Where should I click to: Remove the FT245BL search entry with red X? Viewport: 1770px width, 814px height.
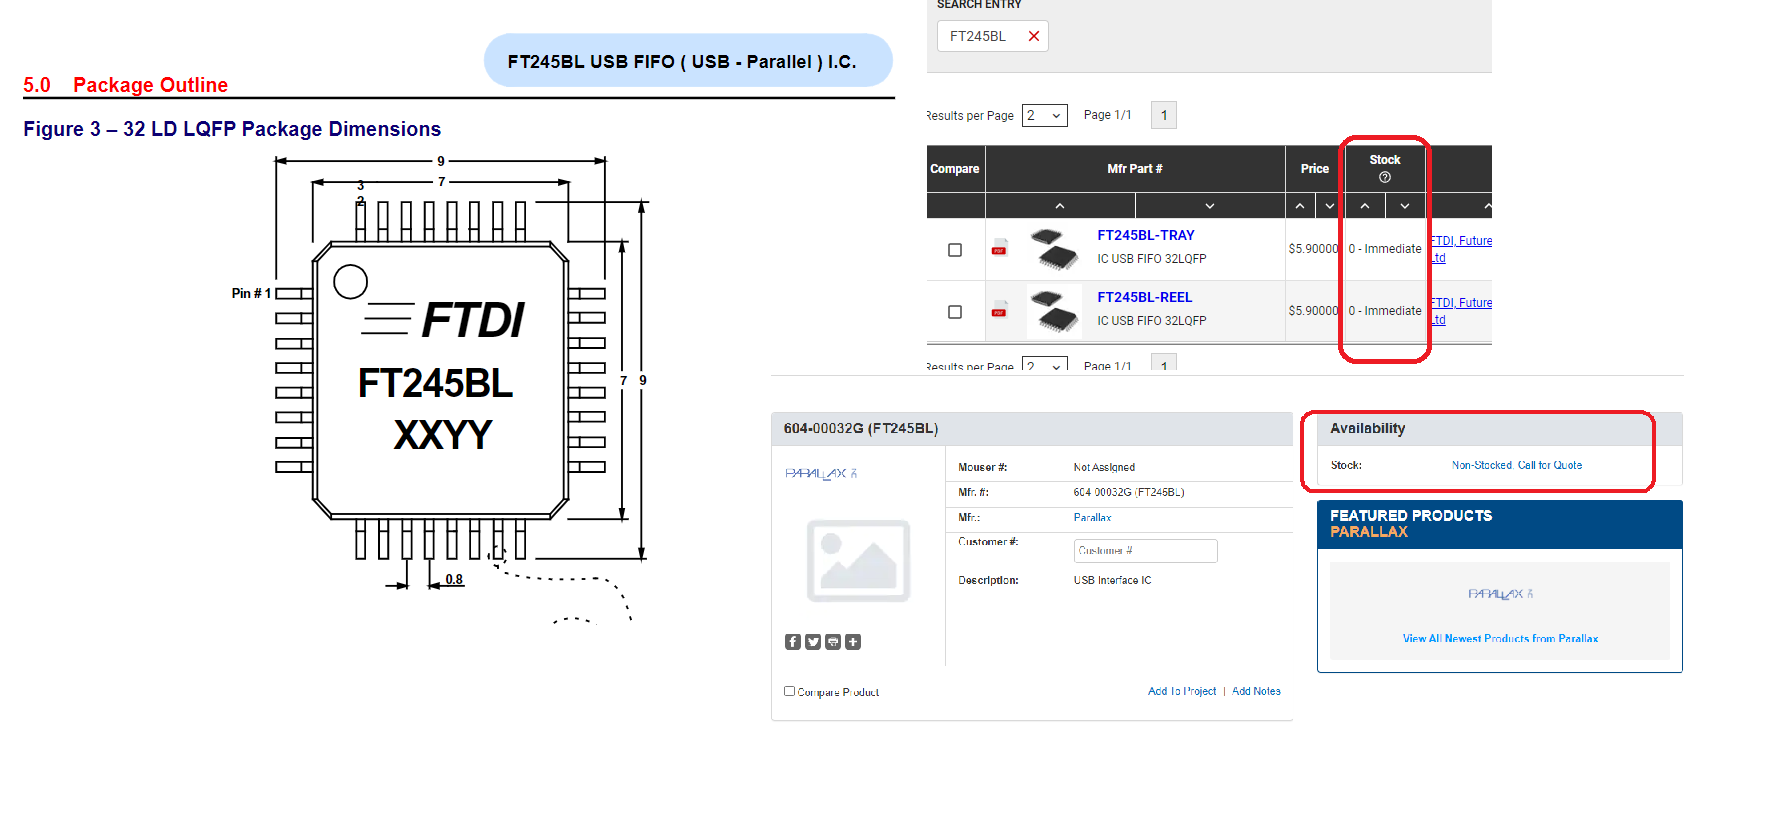[x=1034, y=36]
